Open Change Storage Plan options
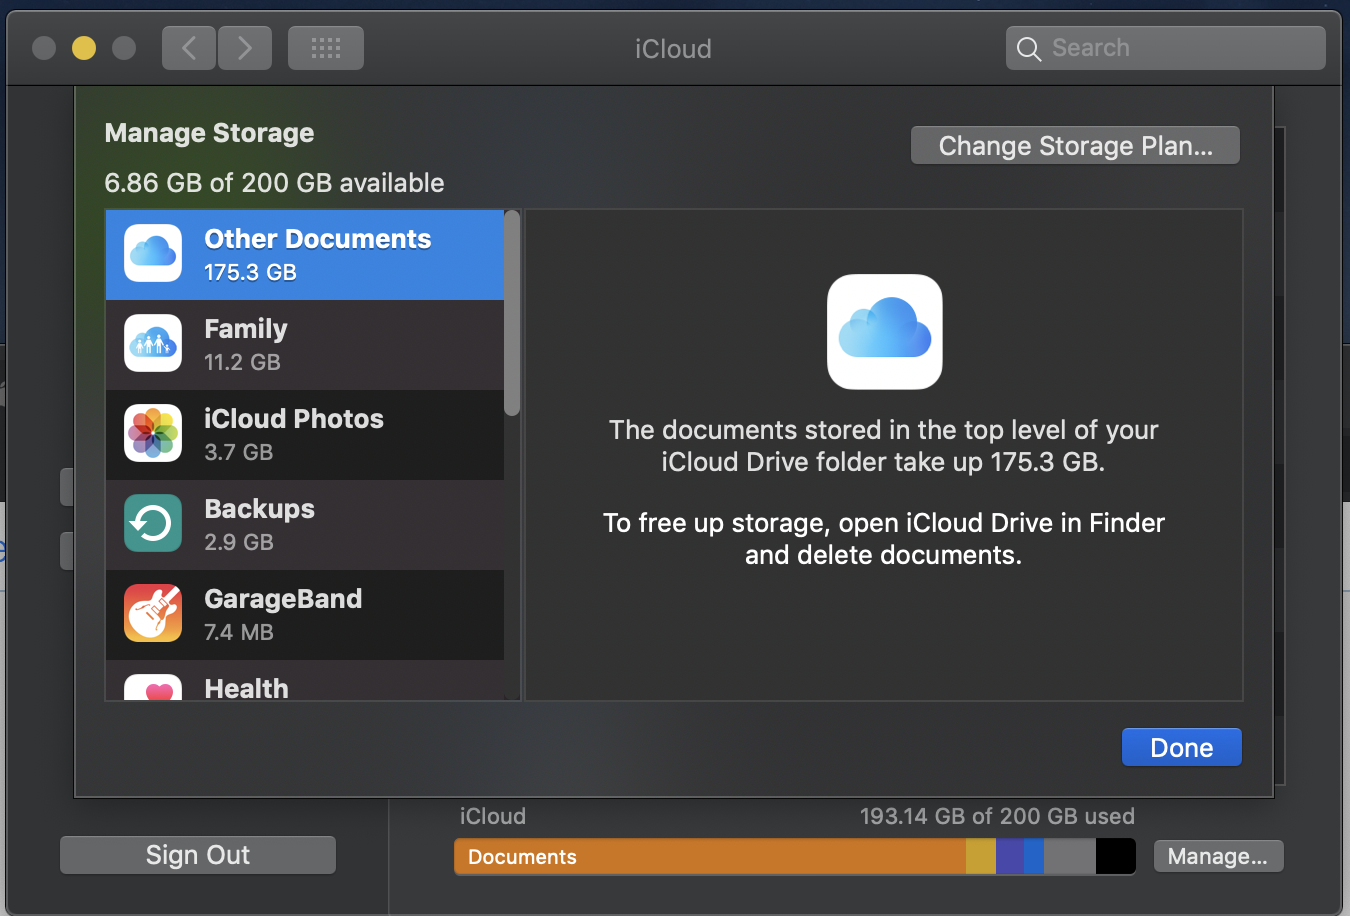The image size is (1350, 916). 1075,146
